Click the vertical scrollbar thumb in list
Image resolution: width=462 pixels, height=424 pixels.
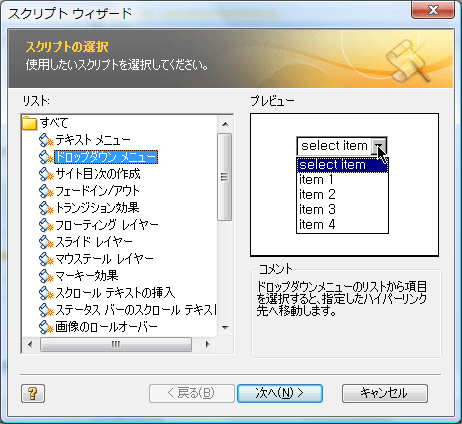tap(225, 177)
